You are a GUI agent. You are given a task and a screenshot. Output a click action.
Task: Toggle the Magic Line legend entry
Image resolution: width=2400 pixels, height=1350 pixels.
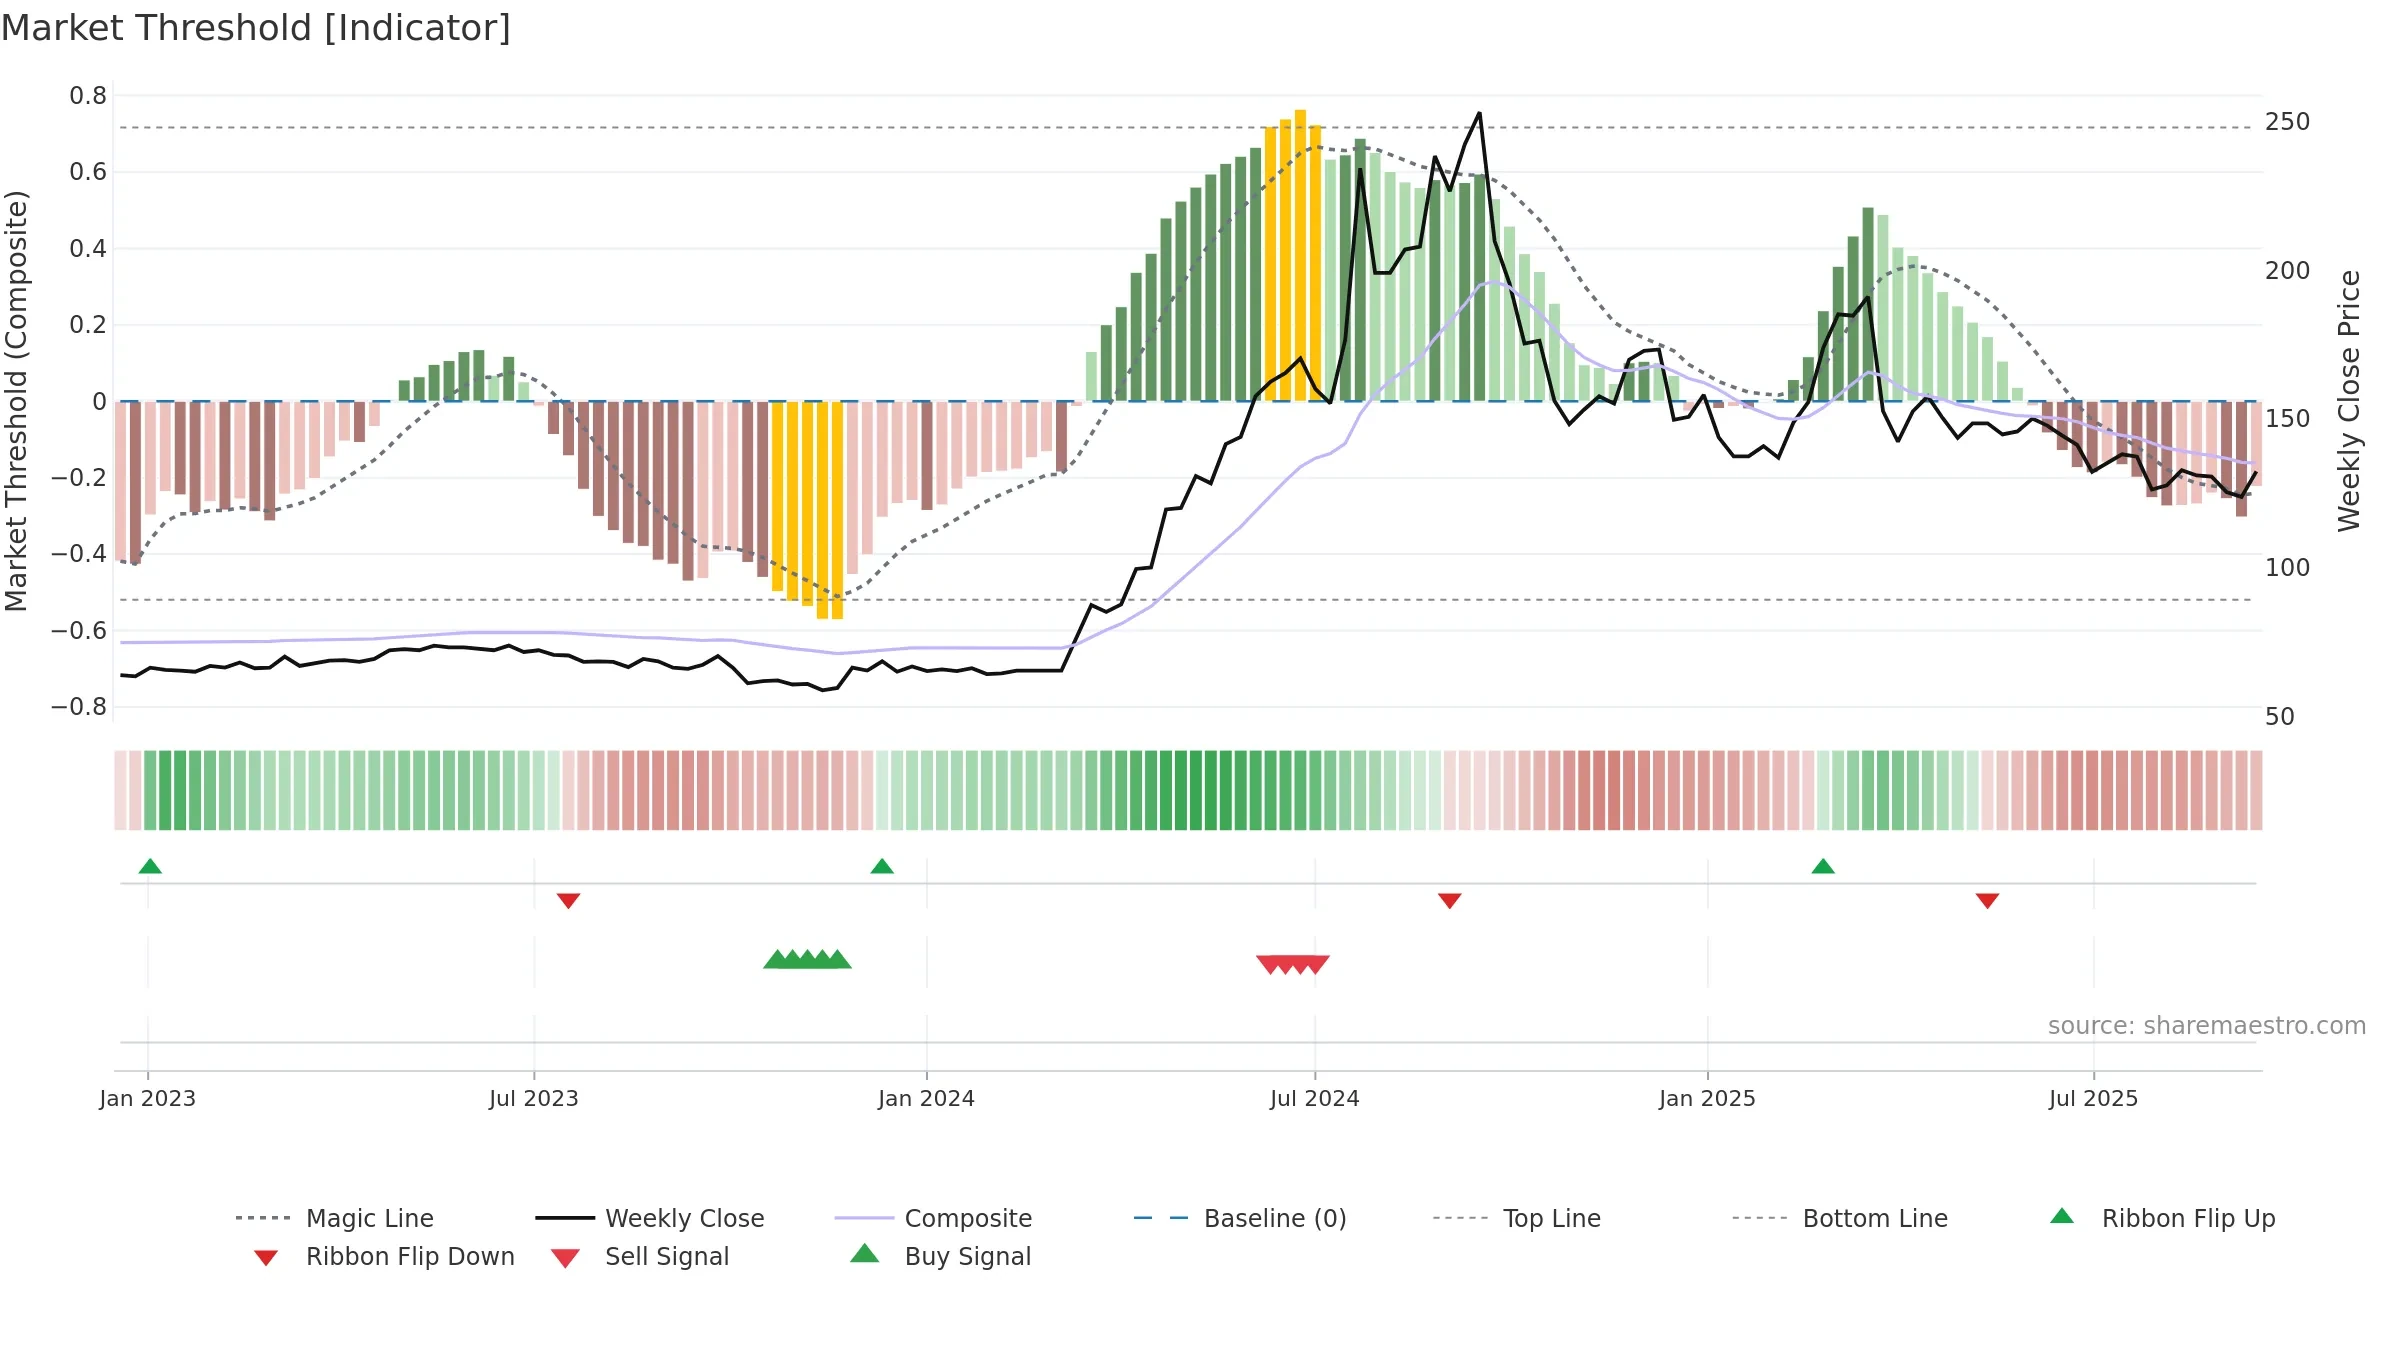[335, 1218]
